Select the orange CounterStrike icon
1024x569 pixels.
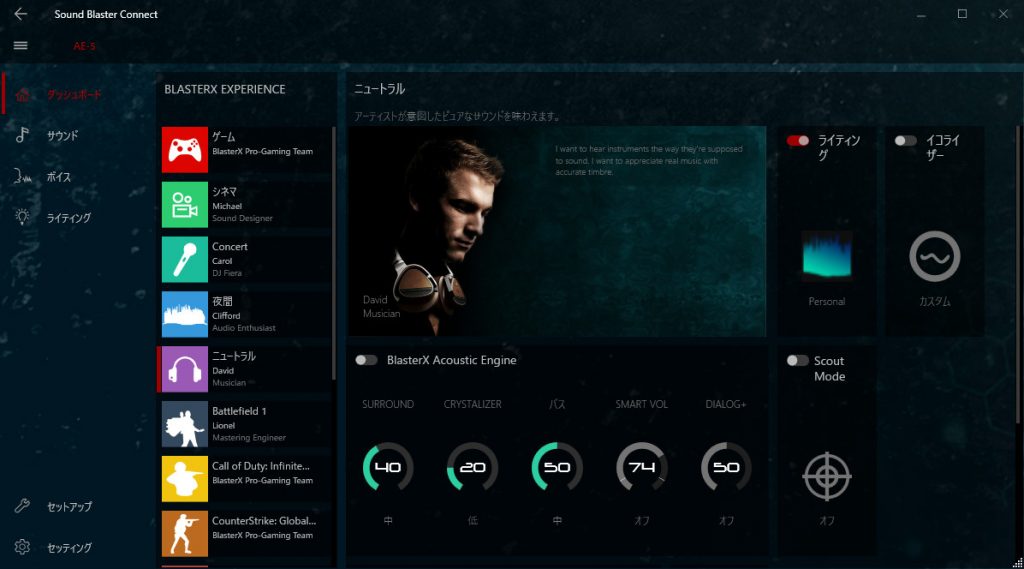[x=185, y=534]
